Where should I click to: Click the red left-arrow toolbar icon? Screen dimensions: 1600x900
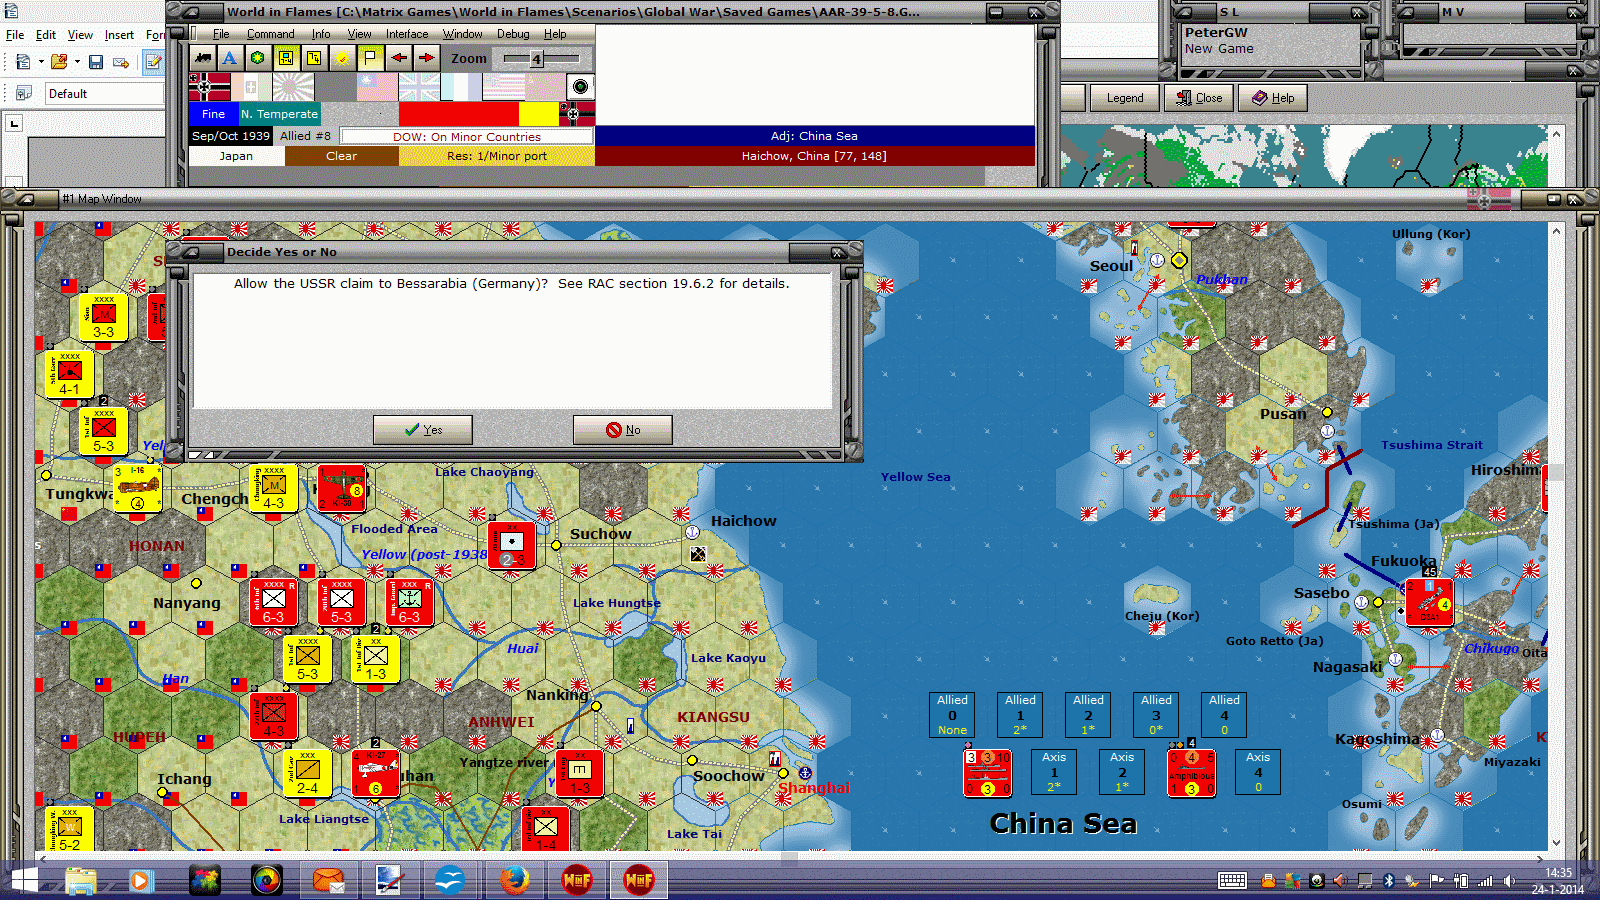[399, 58]
